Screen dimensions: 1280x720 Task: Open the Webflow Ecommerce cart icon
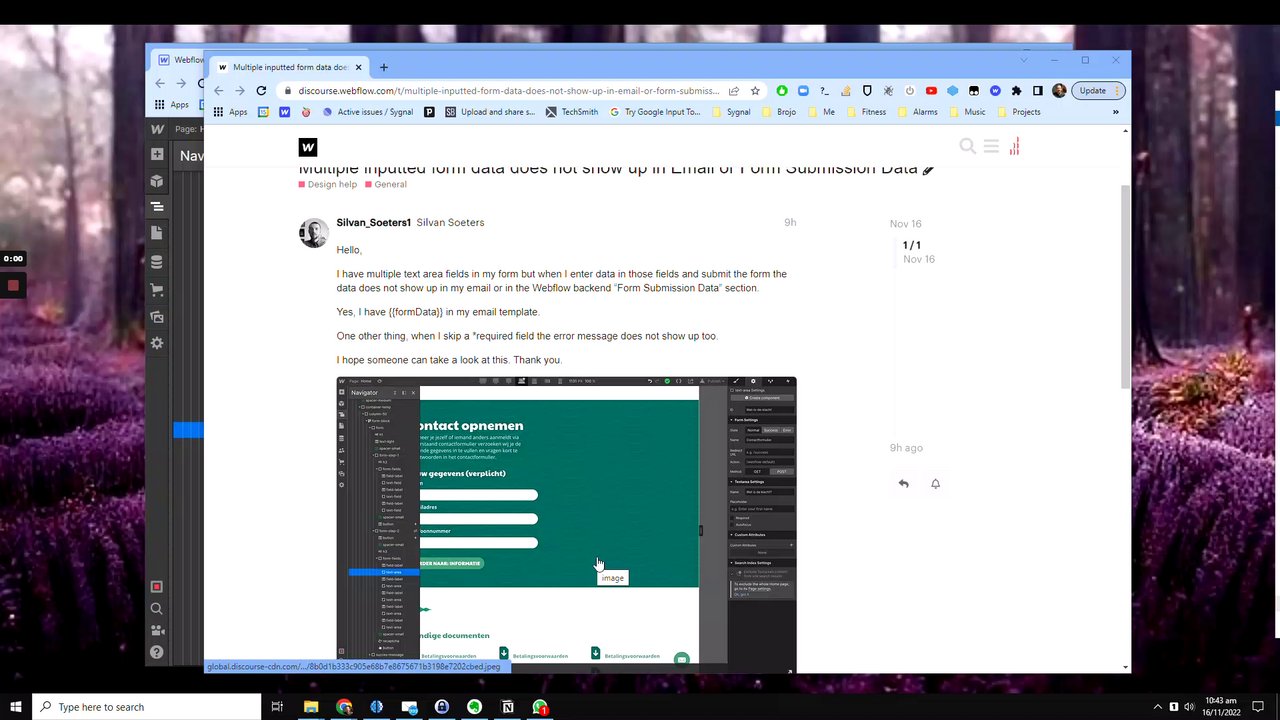click(157, 290)
